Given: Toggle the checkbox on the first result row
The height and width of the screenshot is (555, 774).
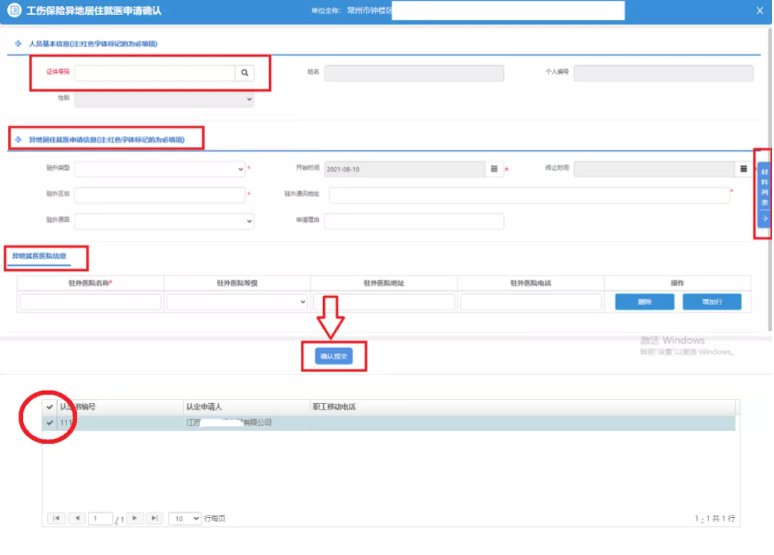Looking at the screenshot, I should tap(50, 423).
